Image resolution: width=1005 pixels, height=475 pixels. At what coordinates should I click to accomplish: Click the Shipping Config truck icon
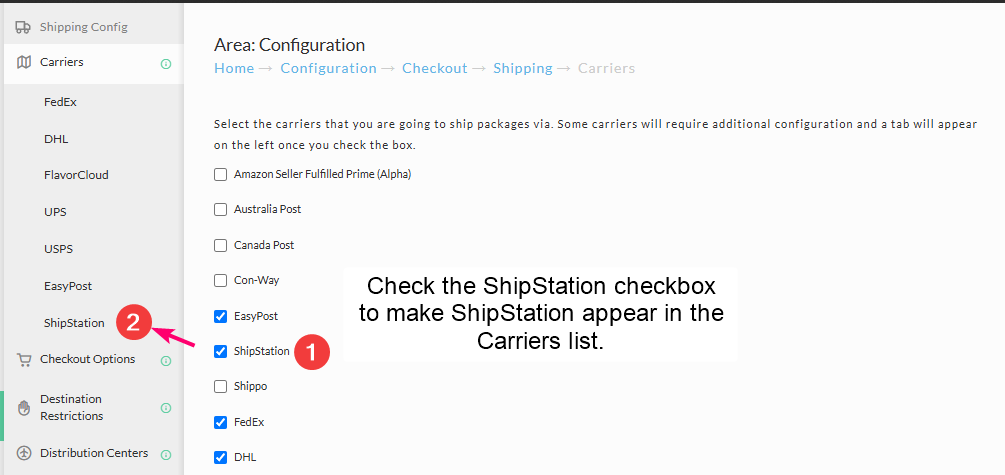tap(23, 27)
